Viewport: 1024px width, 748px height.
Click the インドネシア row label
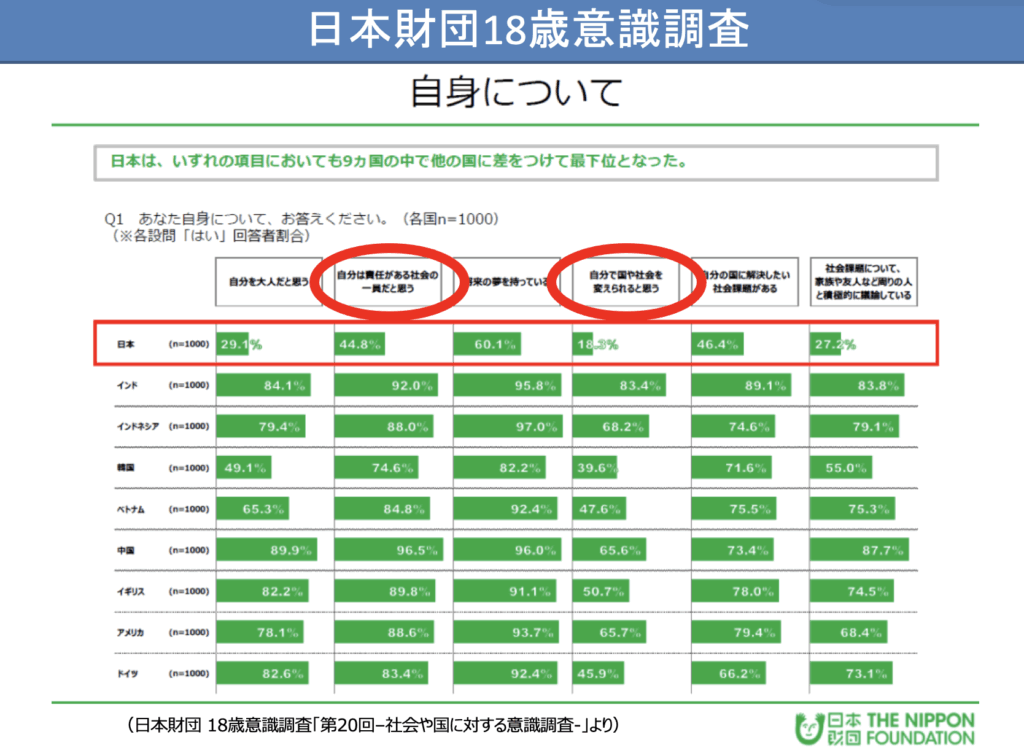[x=138, y=427]
